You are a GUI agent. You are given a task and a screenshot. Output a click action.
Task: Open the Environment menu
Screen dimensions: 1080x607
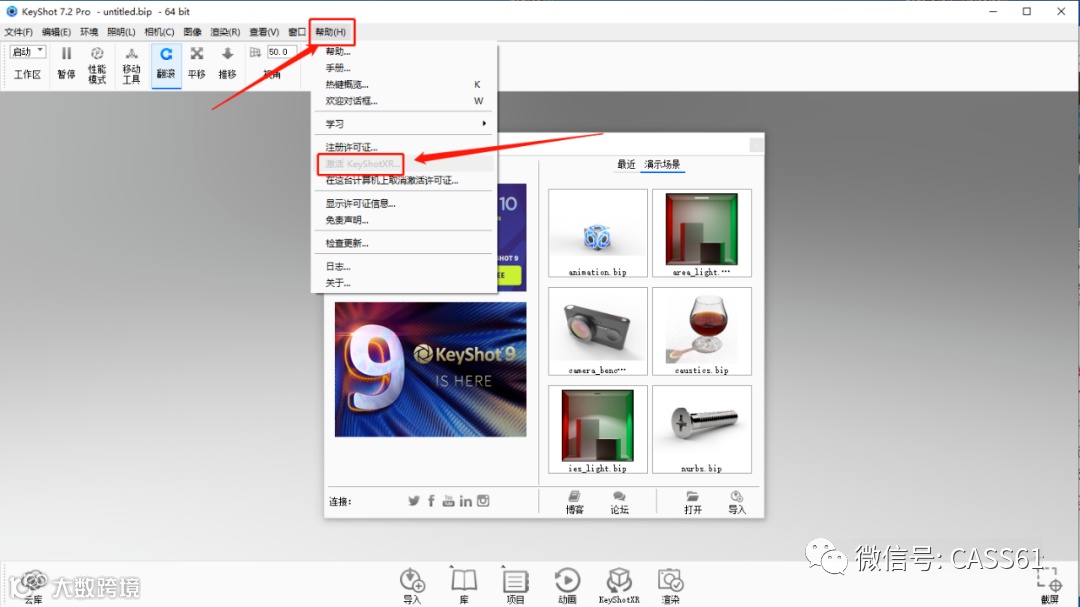[x=89, y=32]
